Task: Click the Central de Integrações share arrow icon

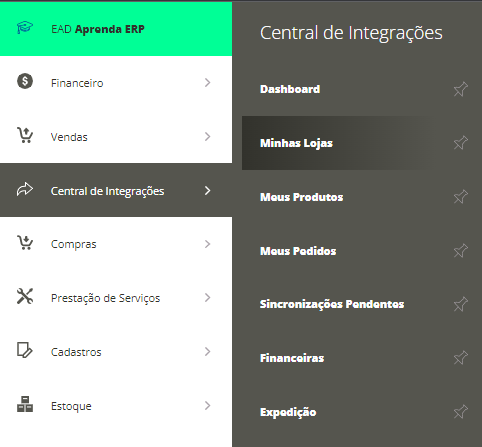Action: pos(25,190)
